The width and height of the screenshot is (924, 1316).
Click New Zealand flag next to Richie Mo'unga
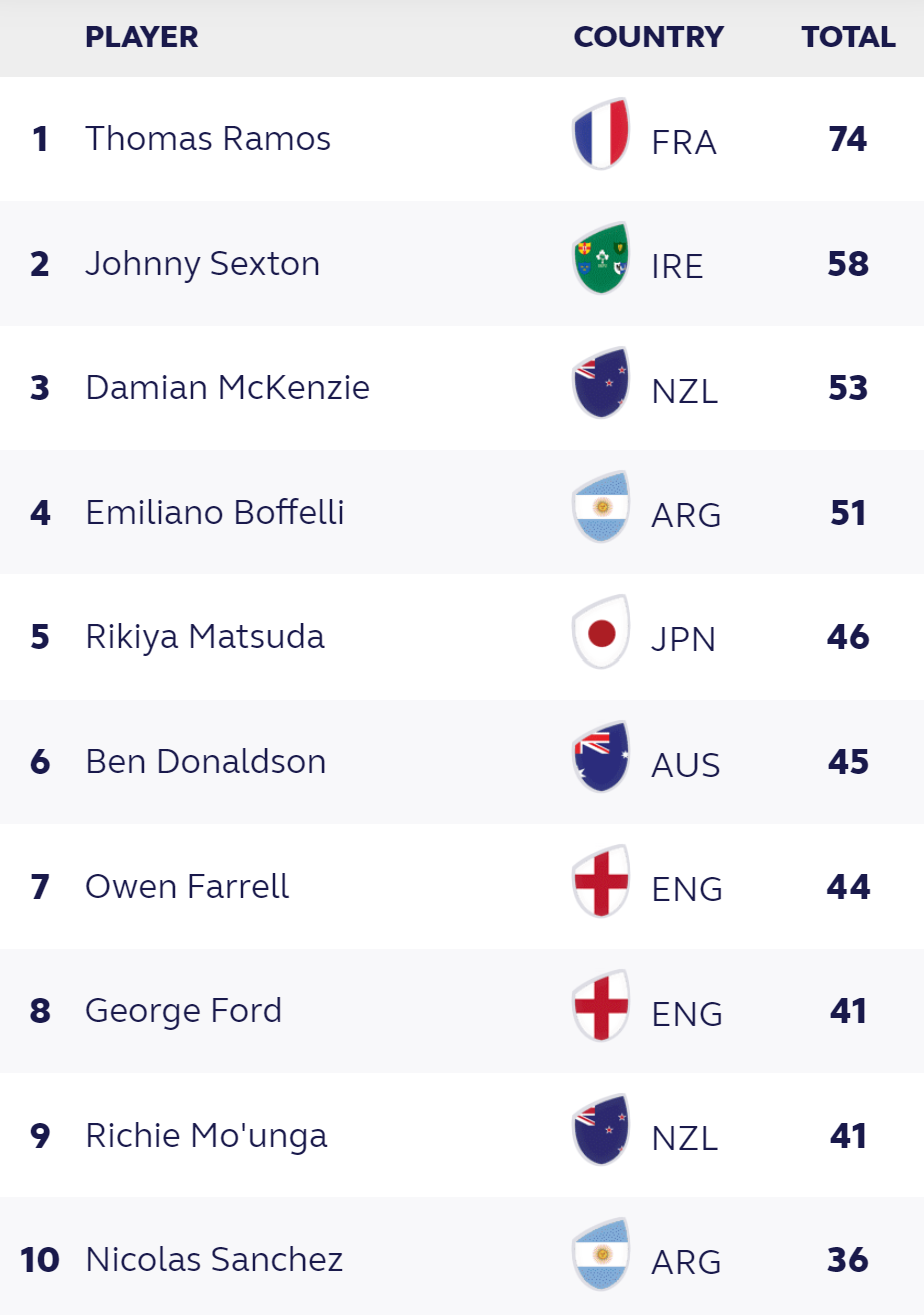601,1130
